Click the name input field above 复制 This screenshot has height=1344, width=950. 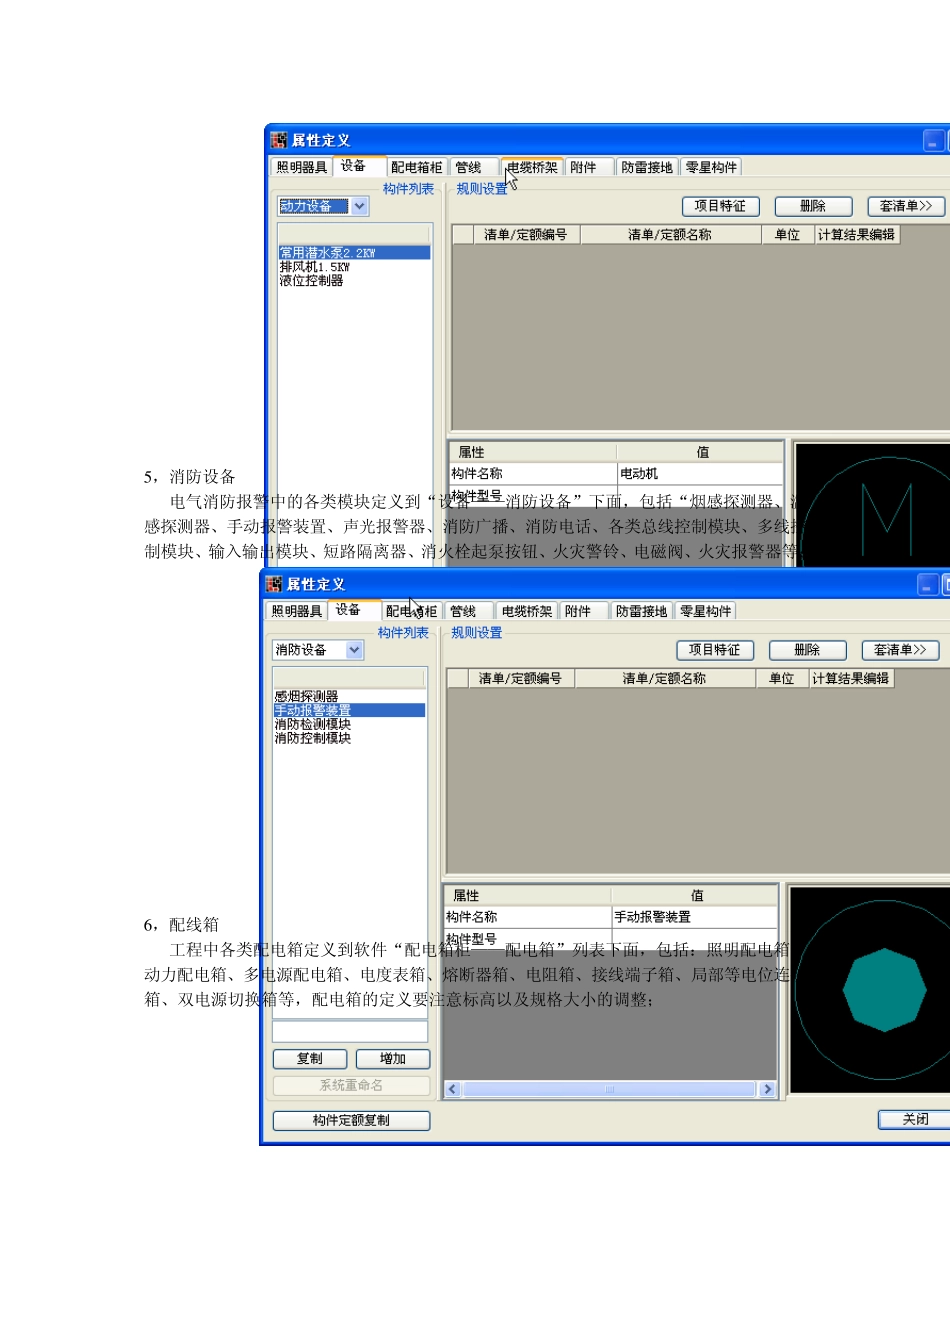click(x=350, y=1031)
